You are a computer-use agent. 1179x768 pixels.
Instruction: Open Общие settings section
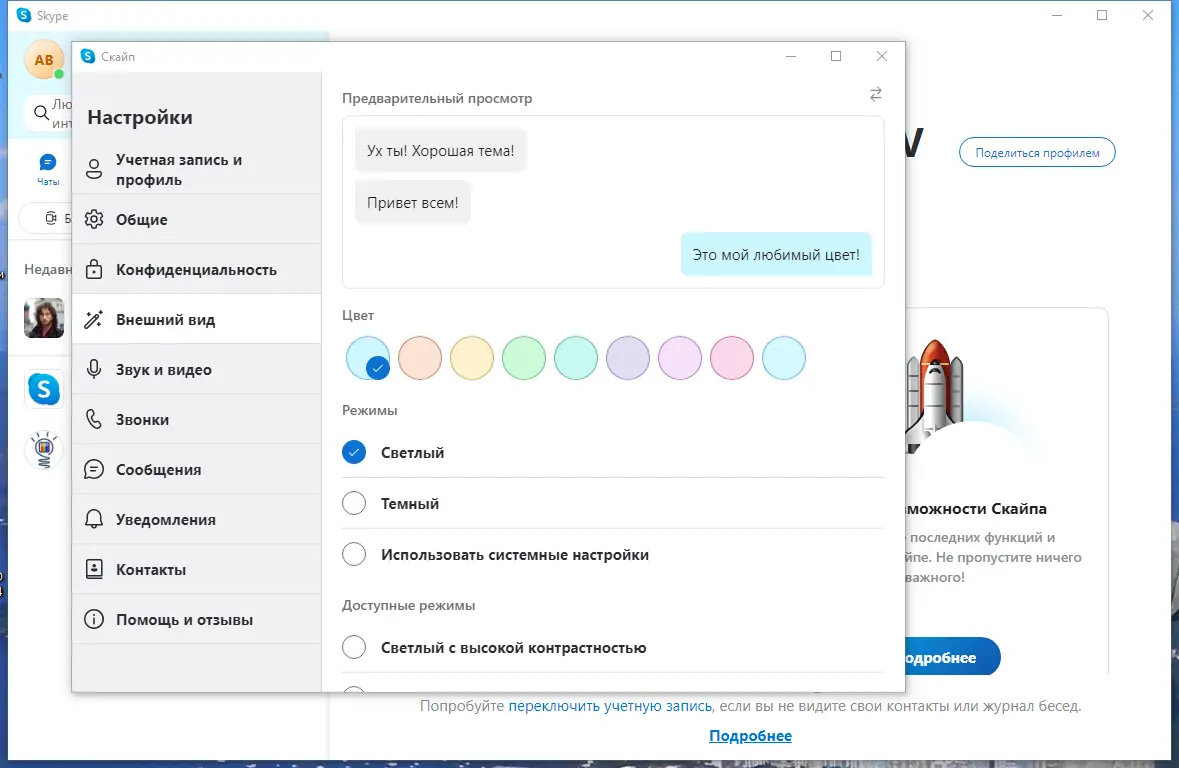point(197,220)
